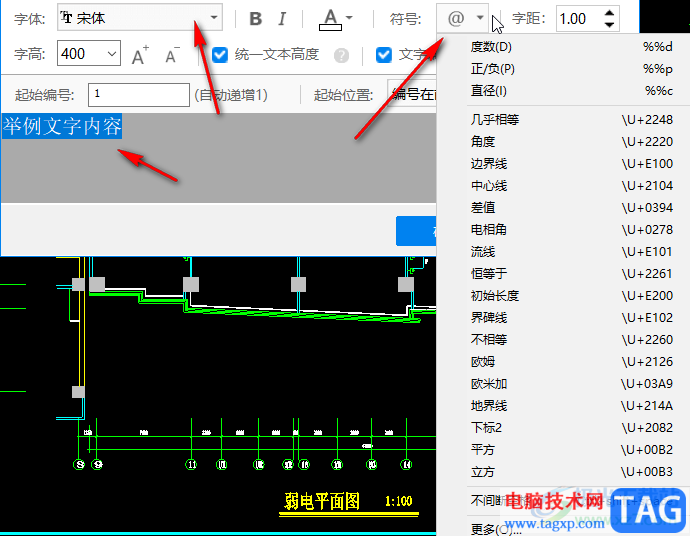Increase text size with A+ icon
Image resolution: width=690 pixels, height=536 pixels.
tap(140, 55)
